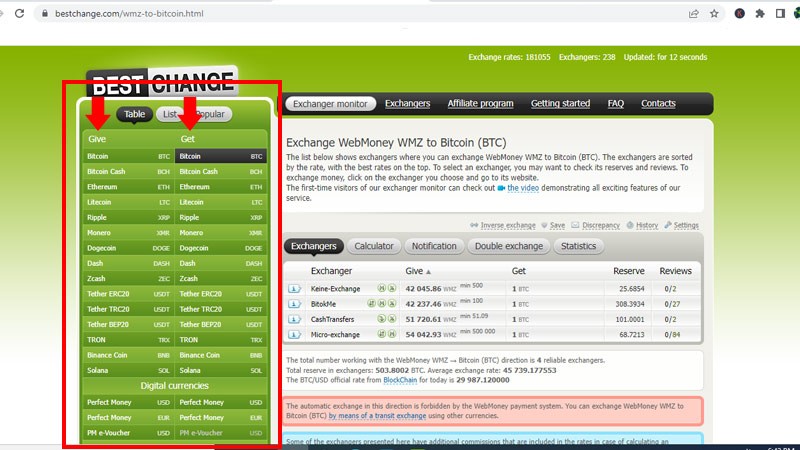Click the Save exchange direction link

(x=553, y=226)
